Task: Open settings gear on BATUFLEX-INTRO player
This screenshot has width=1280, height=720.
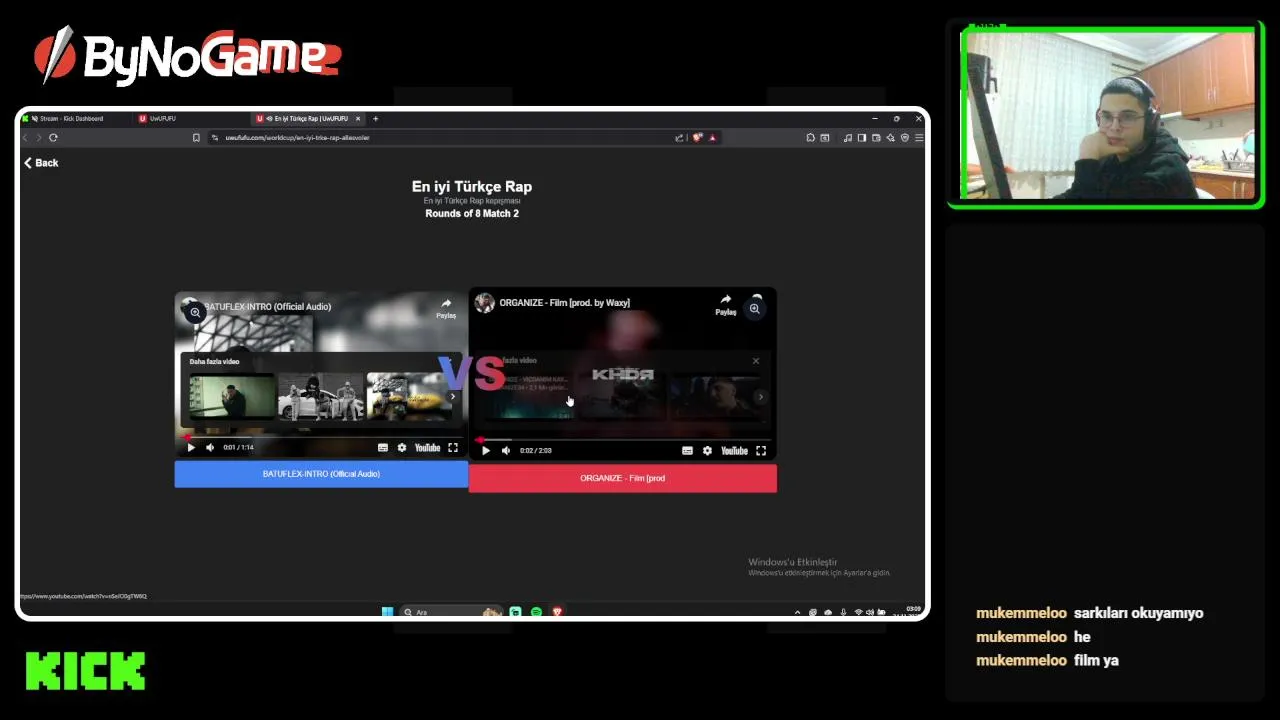Action: (402, 448)
